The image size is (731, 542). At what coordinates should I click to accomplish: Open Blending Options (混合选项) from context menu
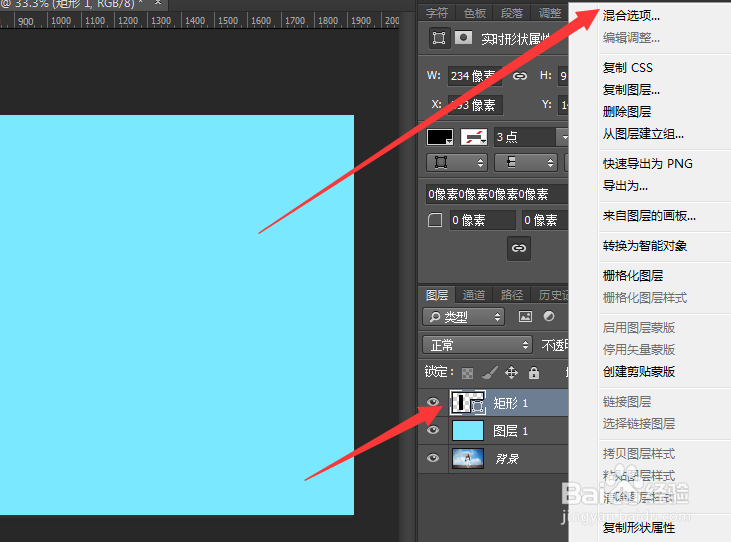point(631,16)
